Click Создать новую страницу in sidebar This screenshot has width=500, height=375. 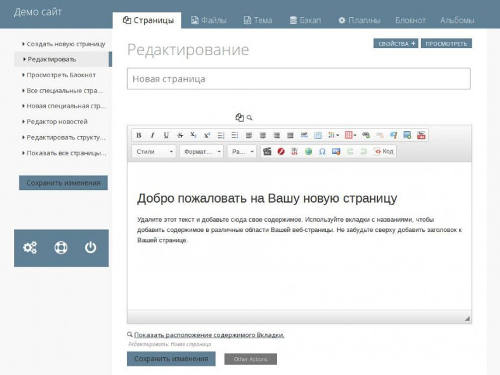[x=63, y=44]
